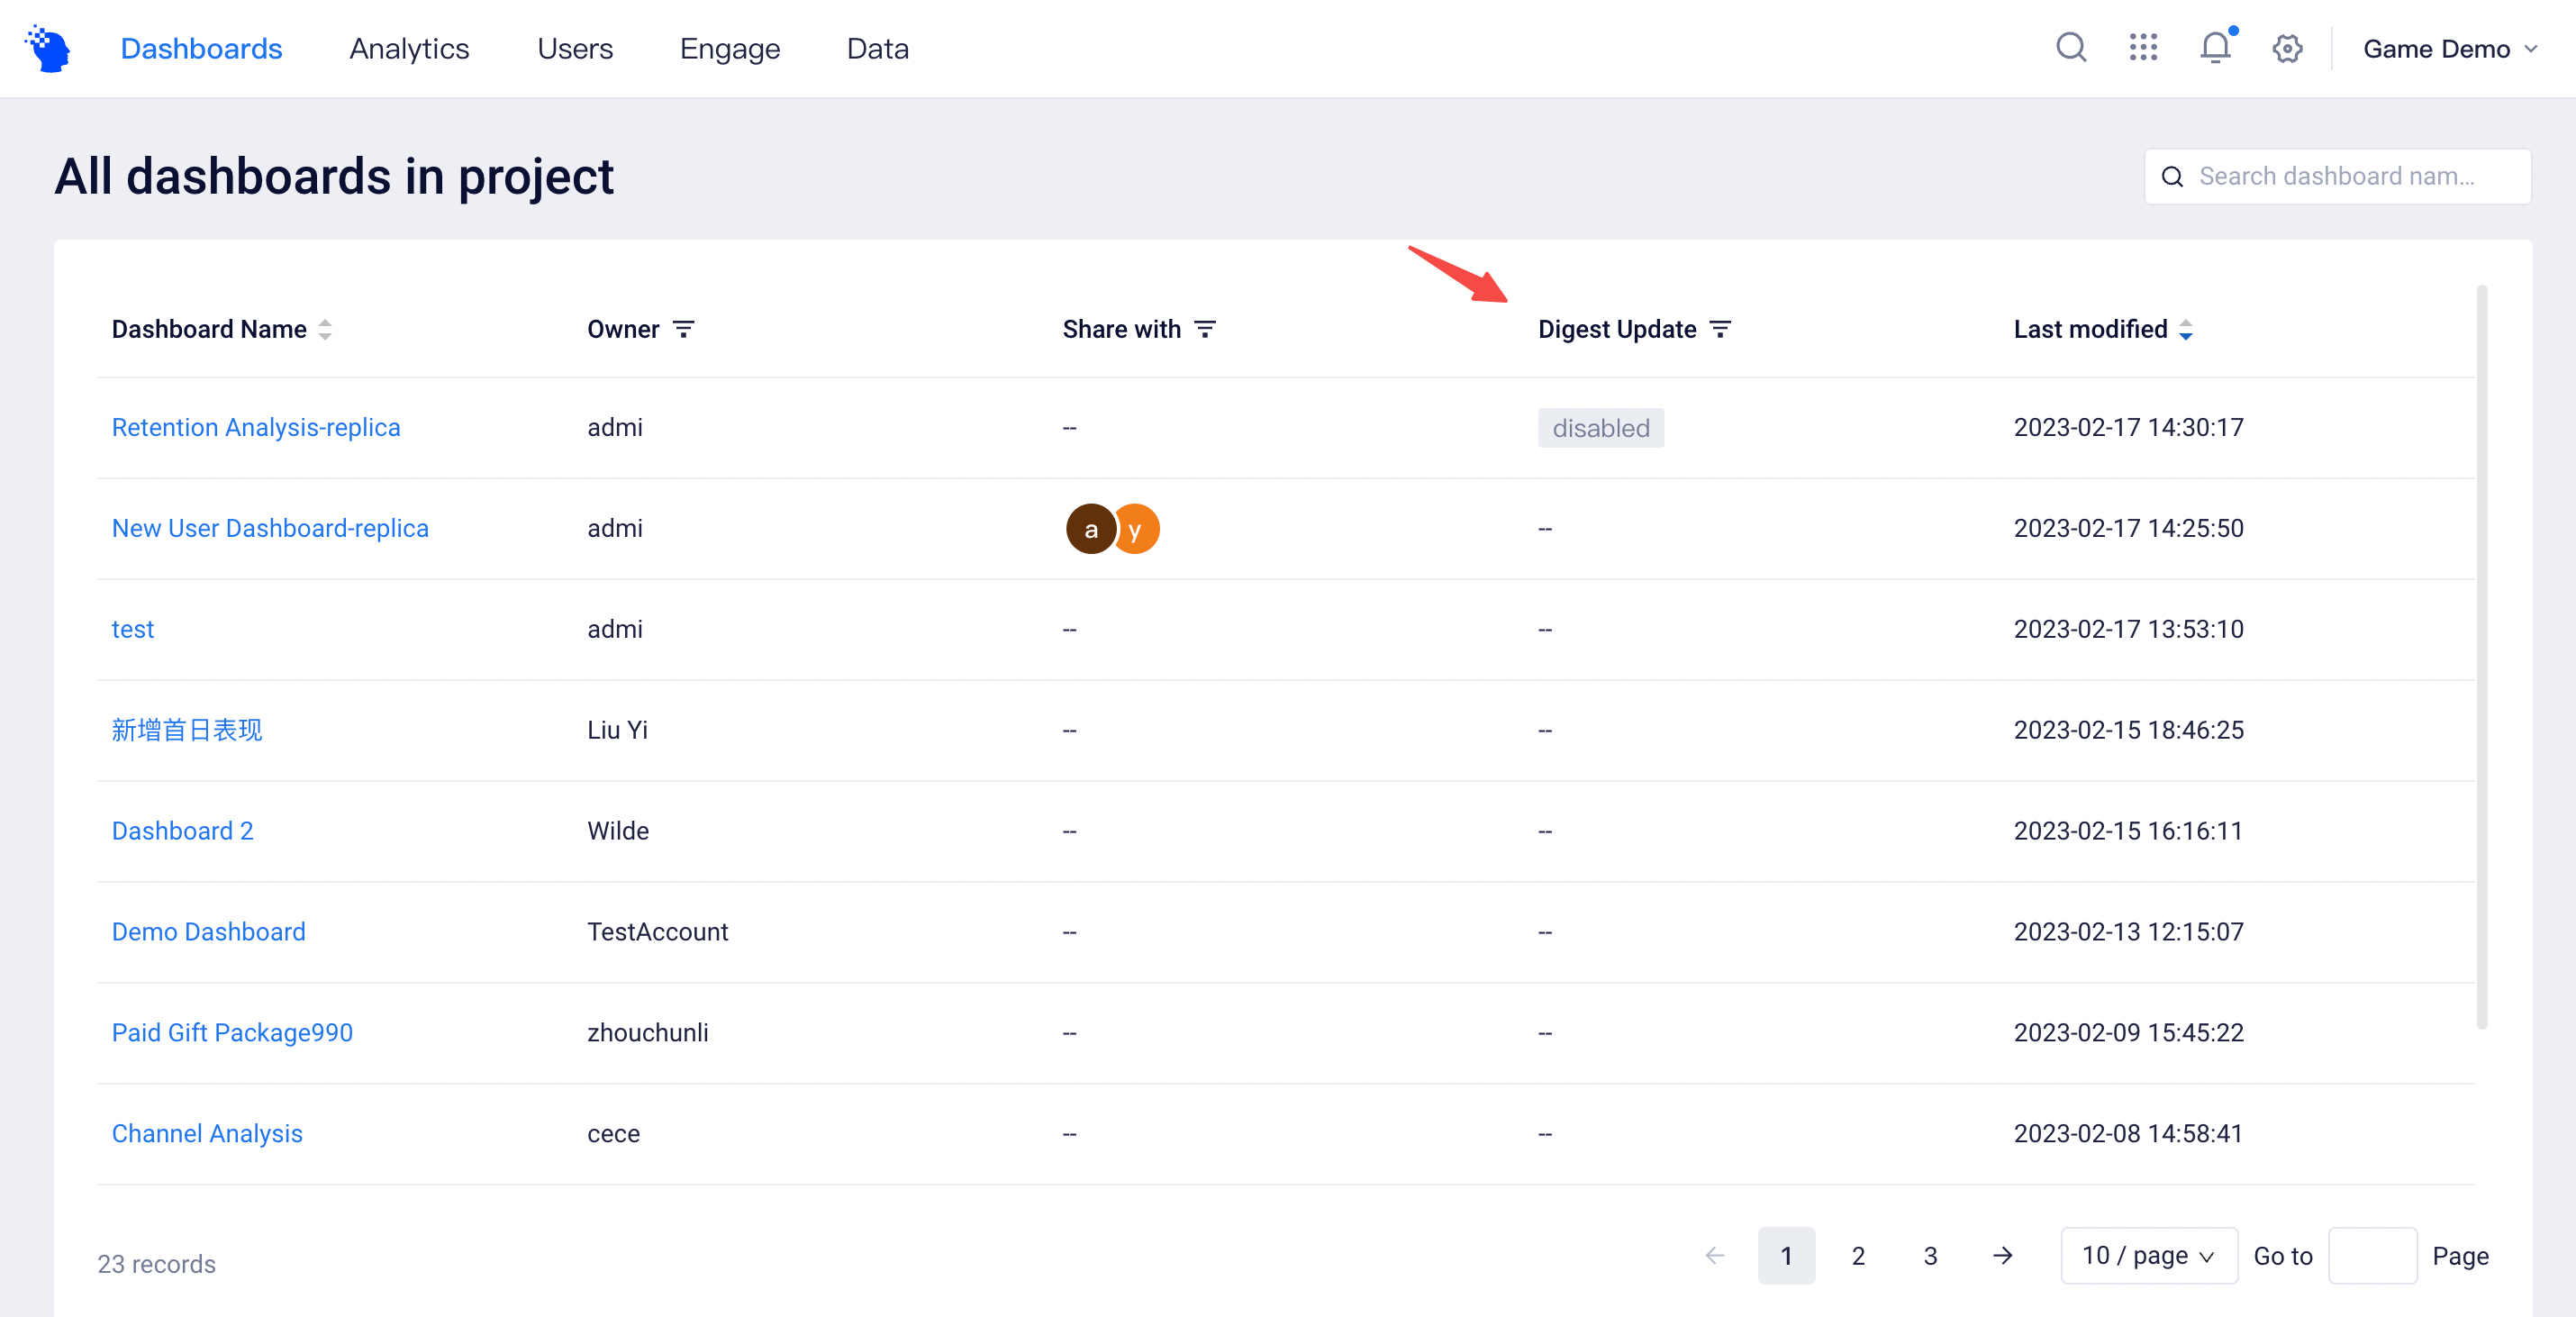Click the Go to page input box

2373,1255
